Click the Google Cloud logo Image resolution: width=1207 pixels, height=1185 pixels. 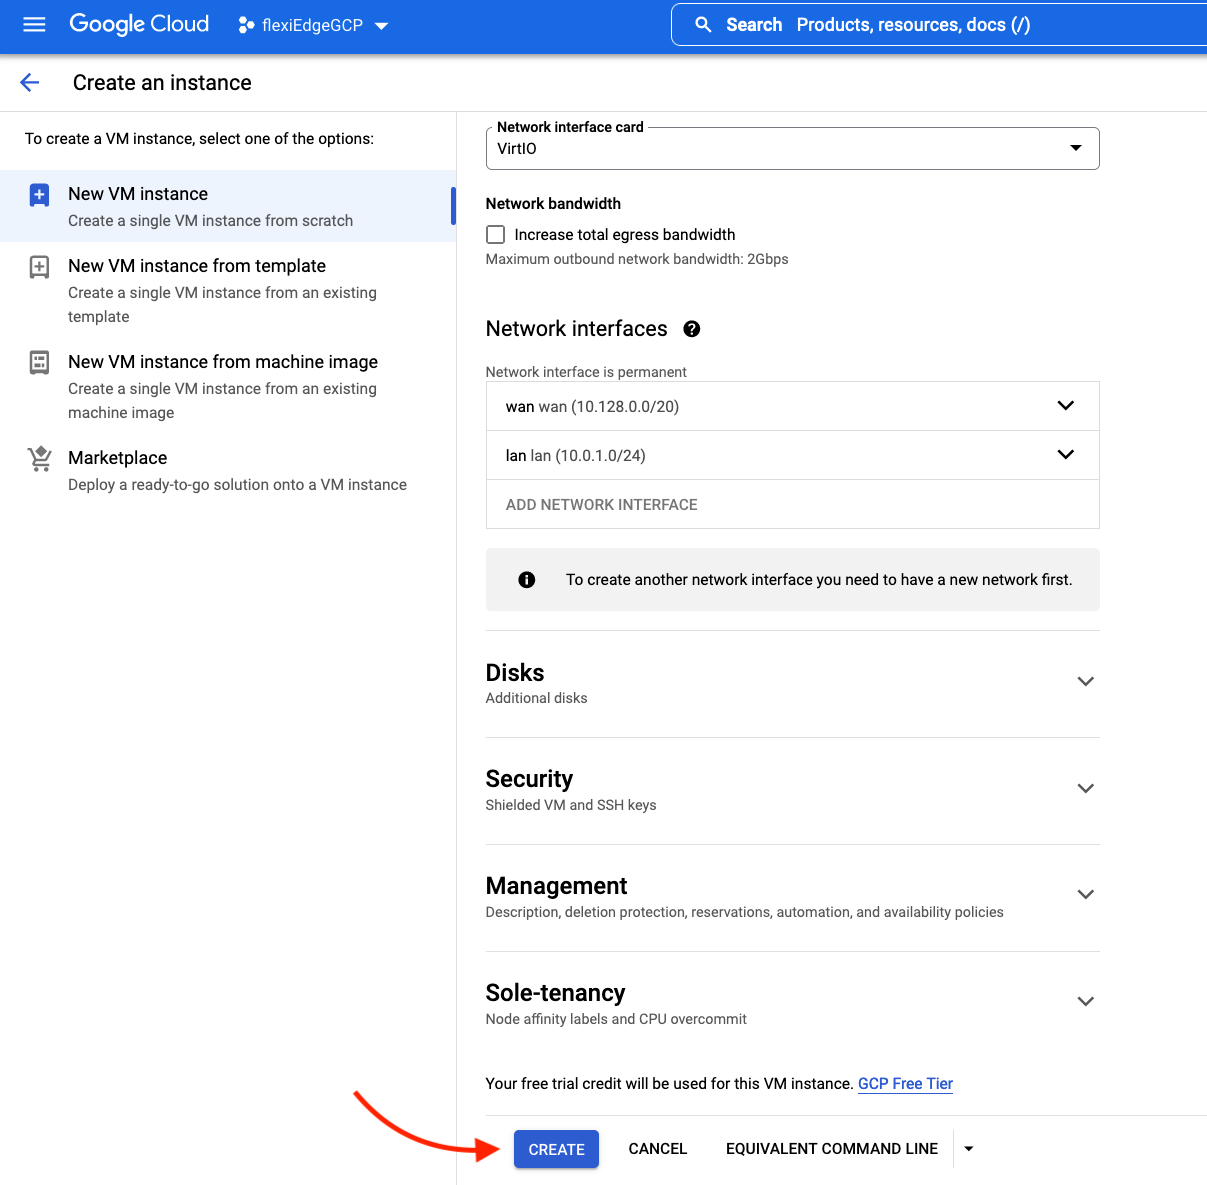point(139,25)
